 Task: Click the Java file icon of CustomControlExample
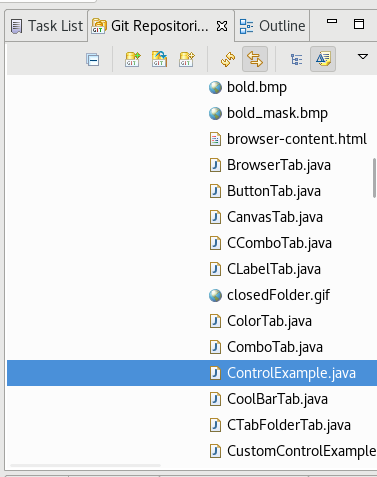[215, 451]
